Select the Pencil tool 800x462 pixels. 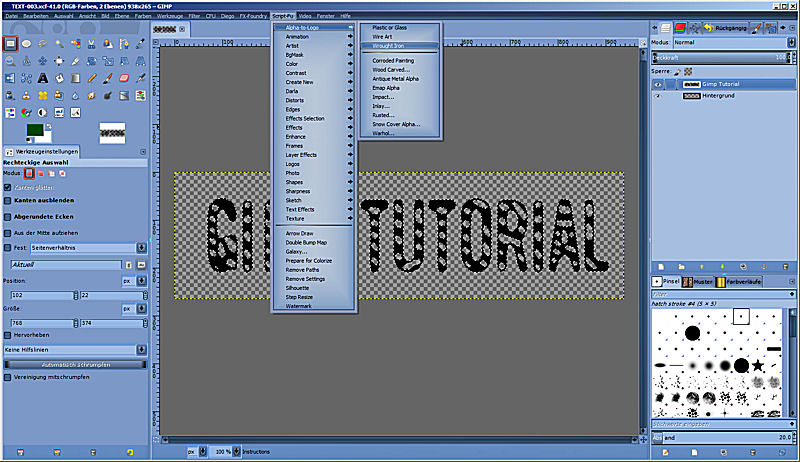pyautogui.click(x=92, y=78)
